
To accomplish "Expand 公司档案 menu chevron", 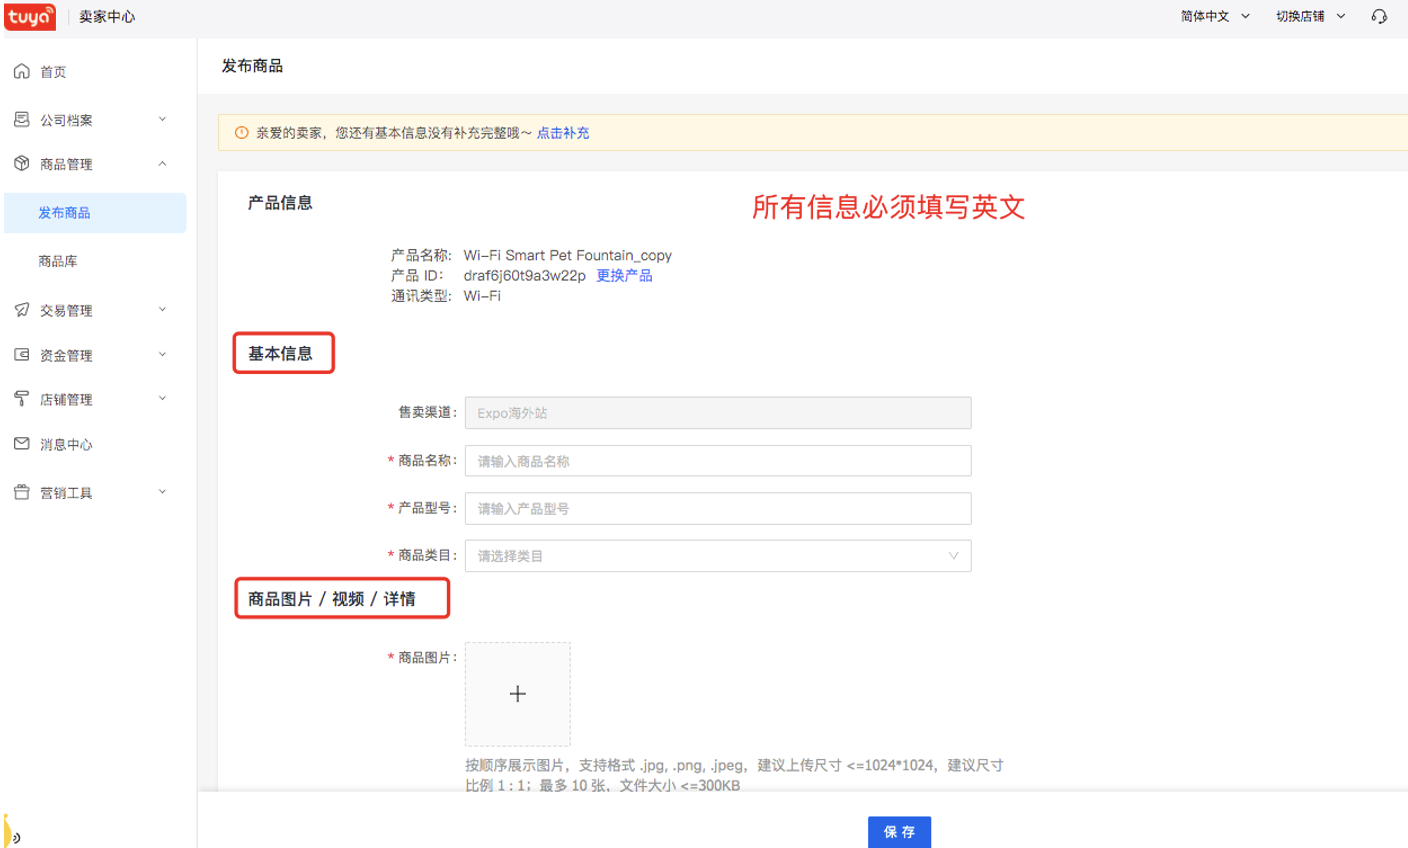I will point(162,119).
